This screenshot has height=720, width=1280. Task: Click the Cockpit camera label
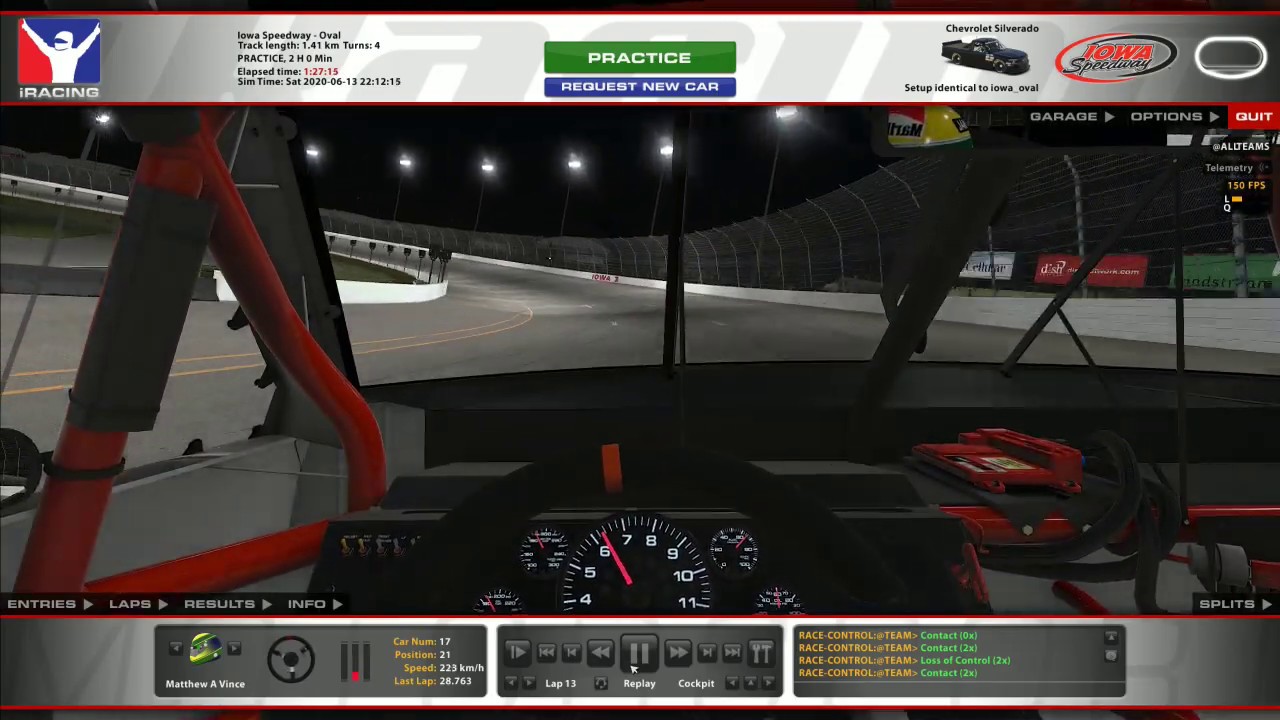click(696, 684)
